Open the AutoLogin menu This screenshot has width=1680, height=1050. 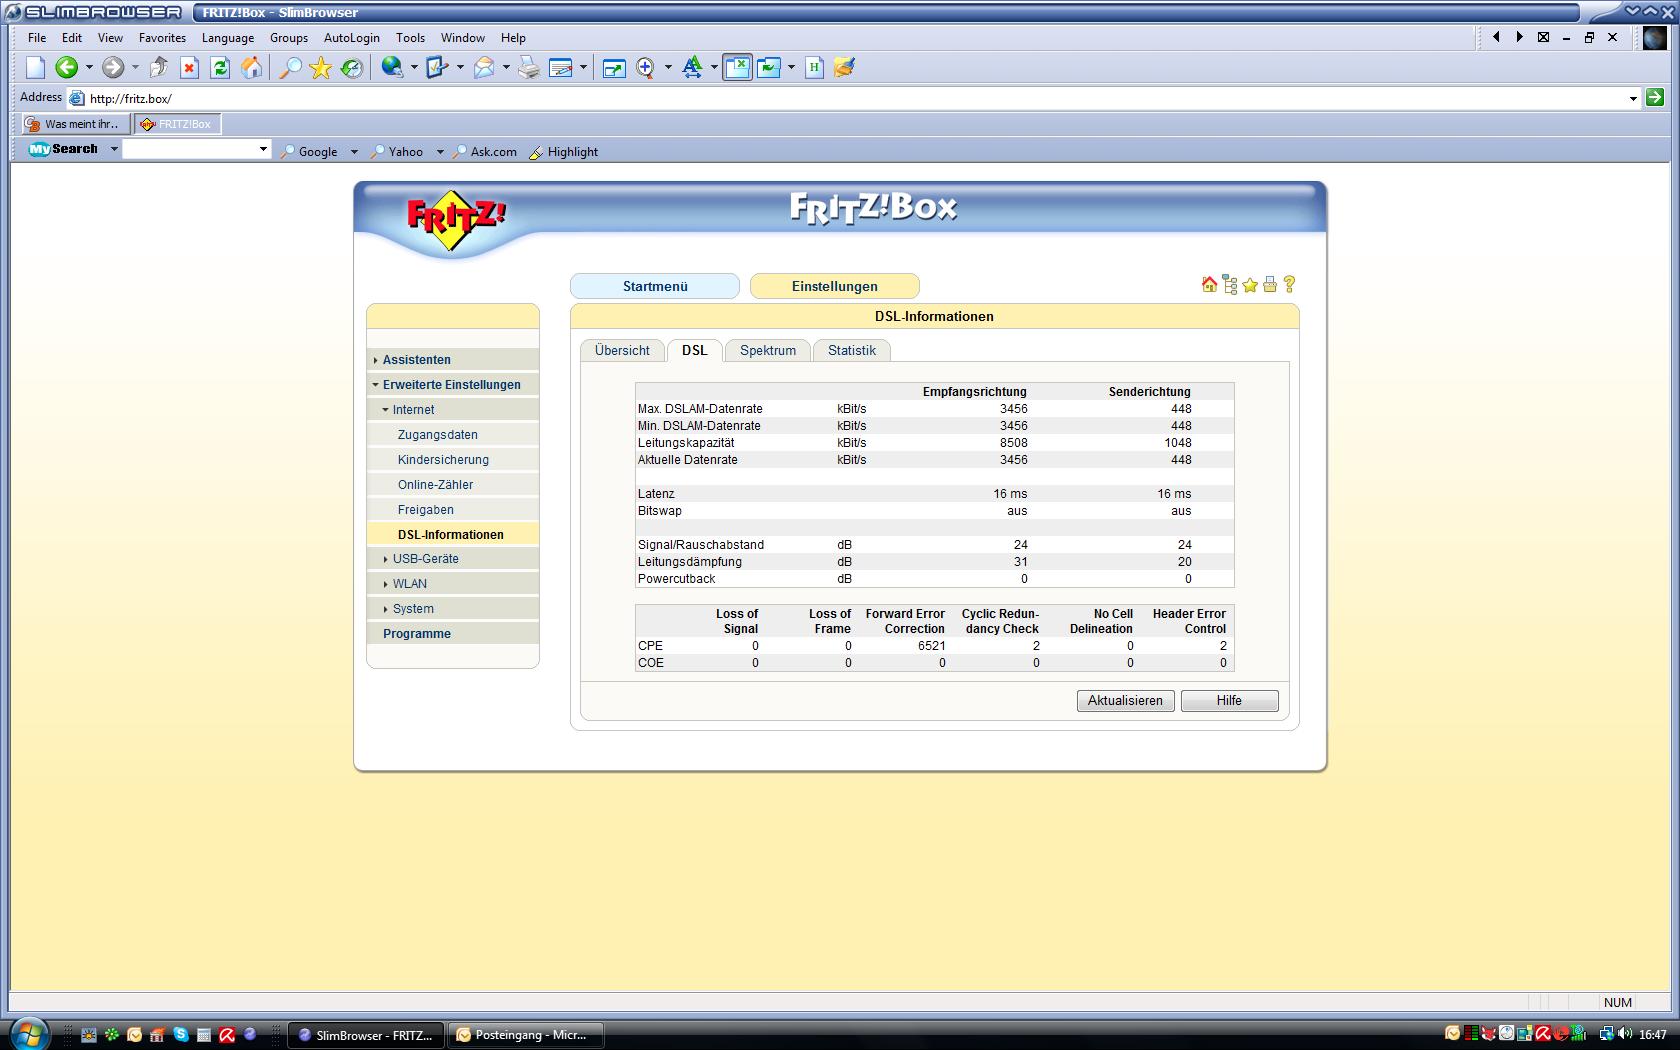coord(352,38)
